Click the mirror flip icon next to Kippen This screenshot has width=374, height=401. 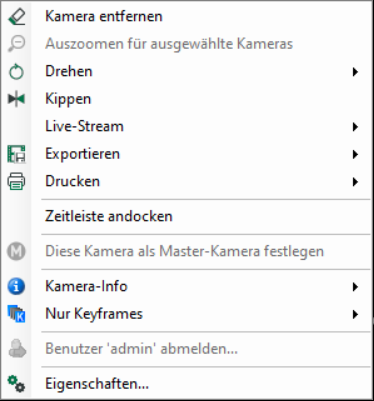click(x=16, y=99)
